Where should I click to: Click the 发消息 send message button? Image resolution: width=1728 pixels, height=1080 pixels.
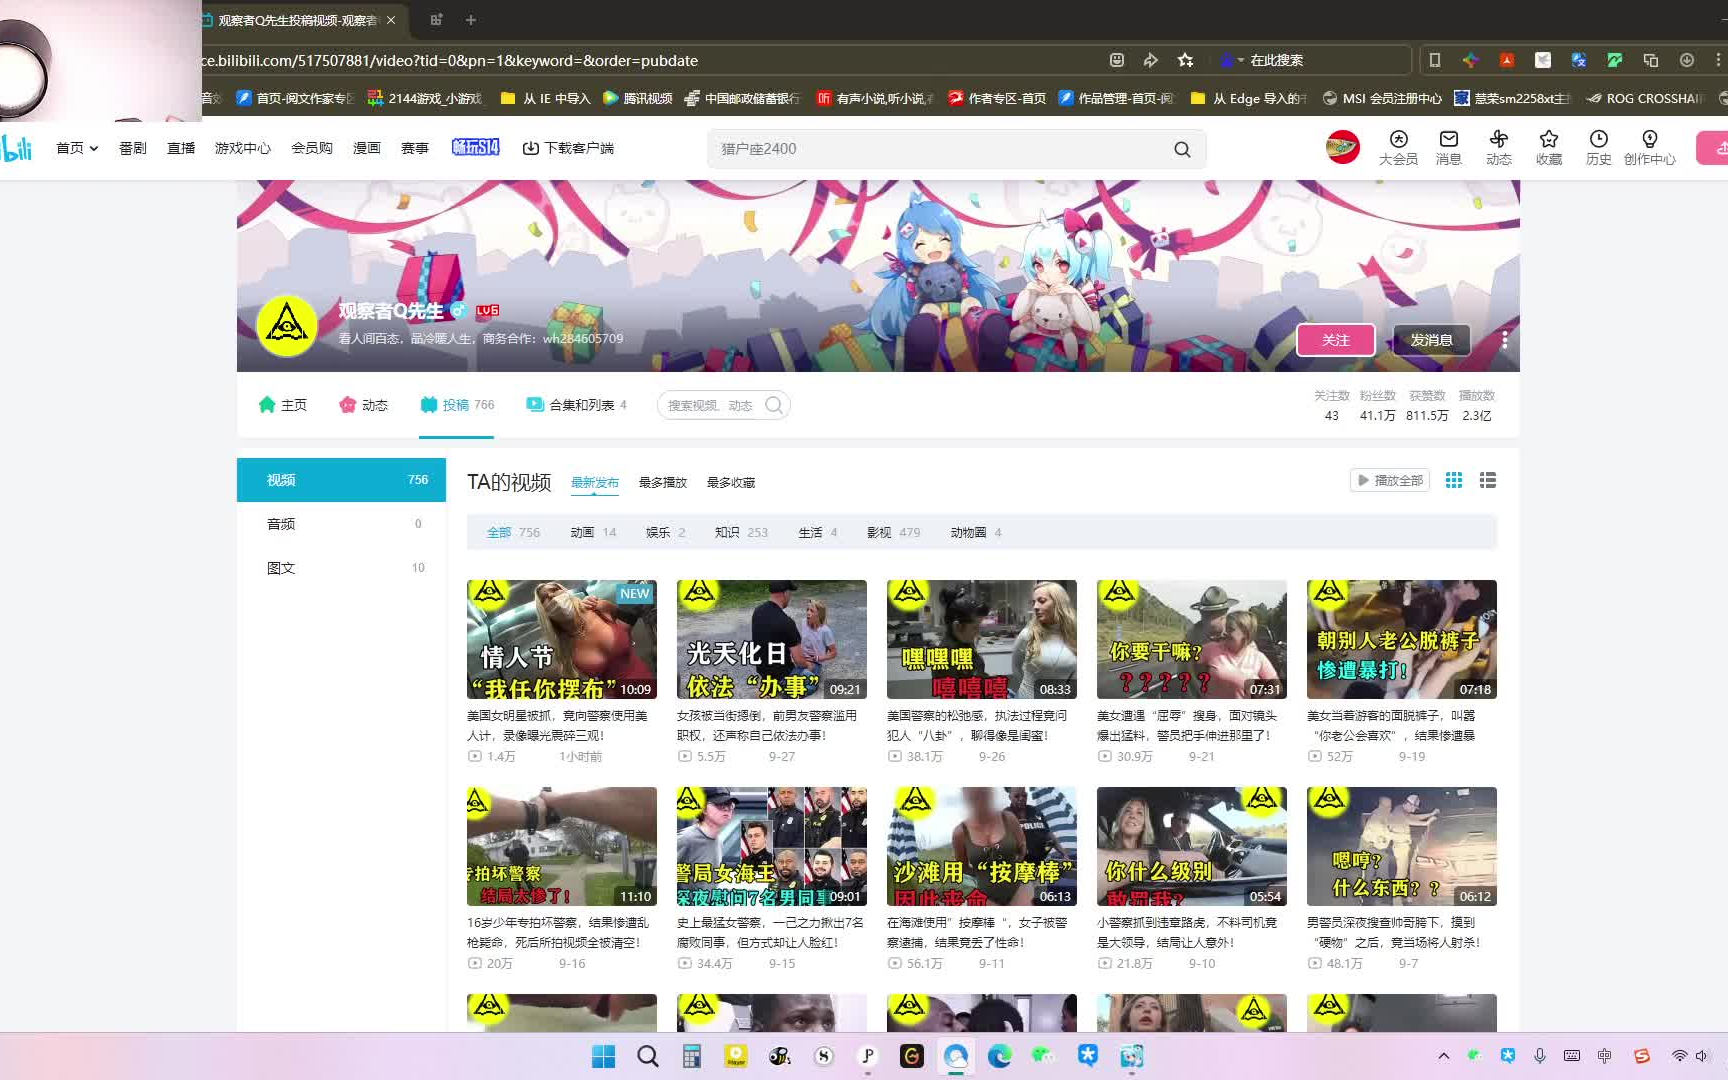click(1431, 340)
